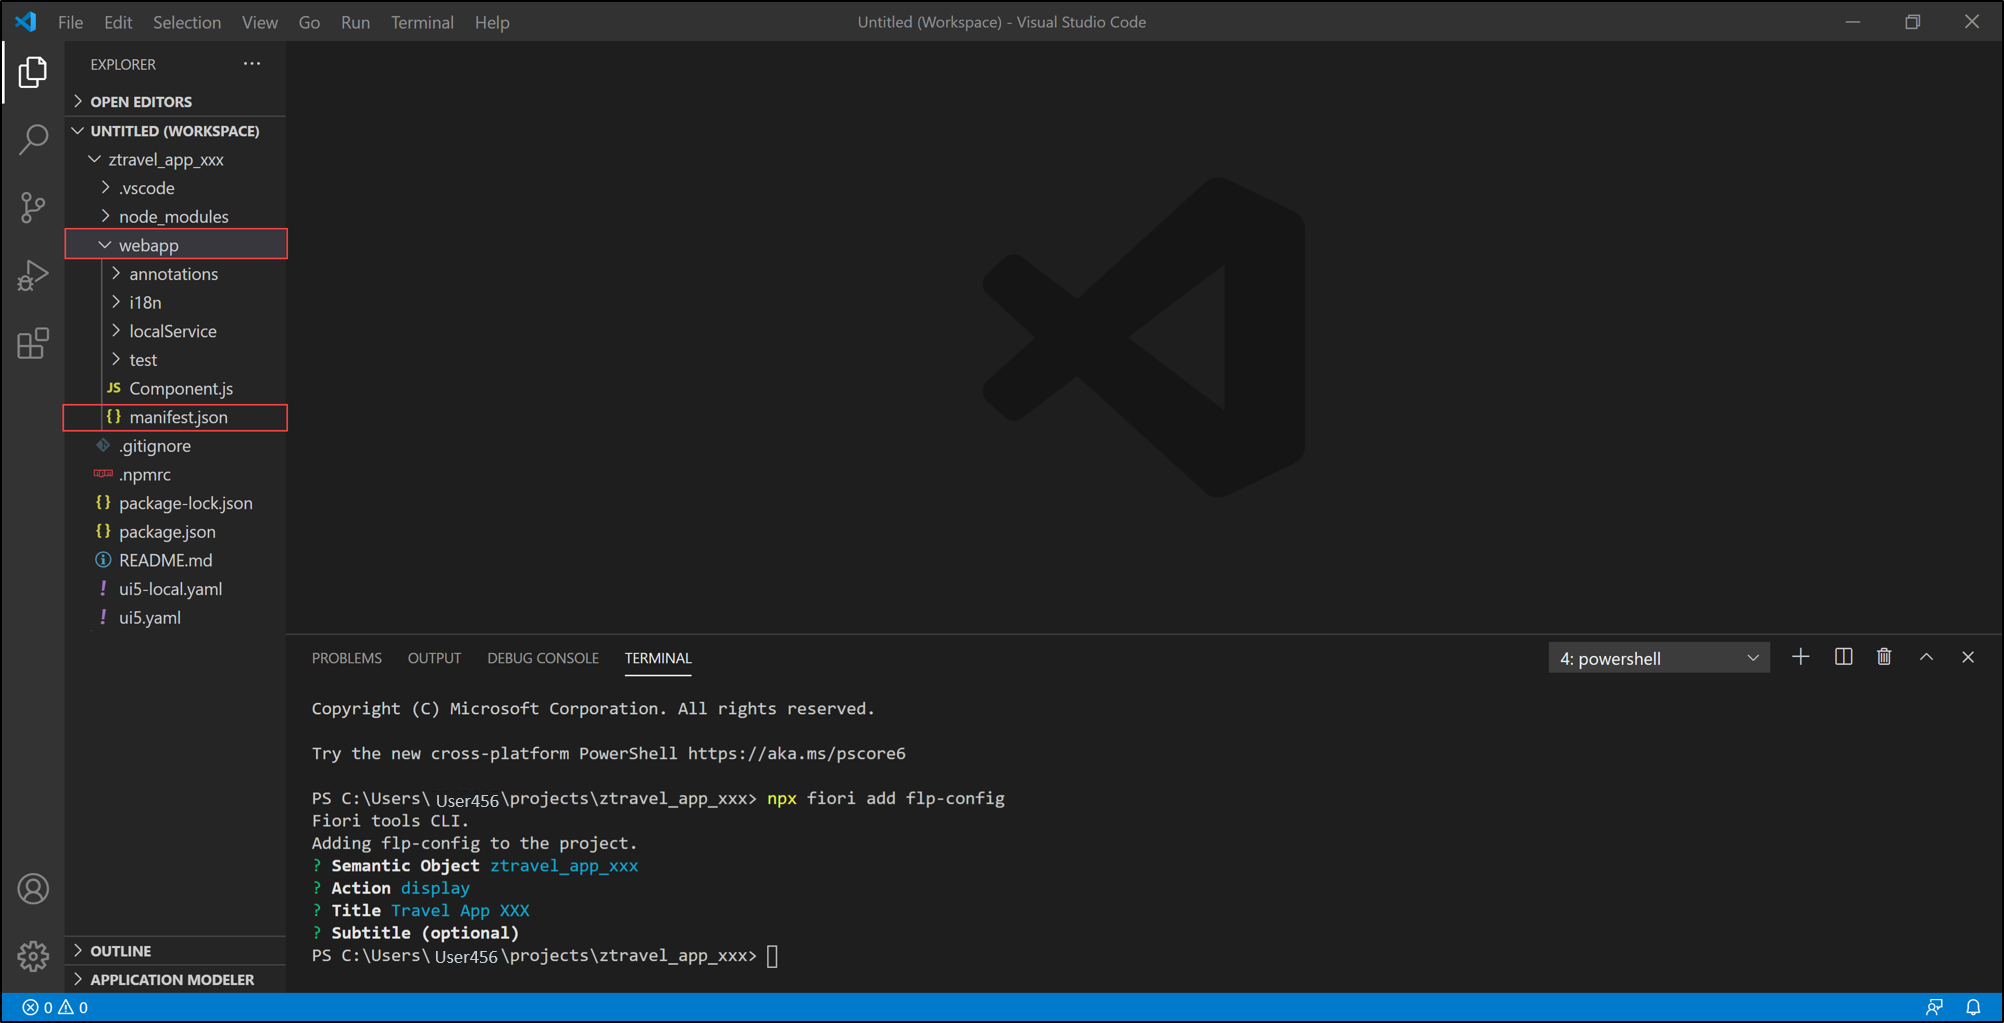
Task: Open the Help menu
Action: point(492,22)
